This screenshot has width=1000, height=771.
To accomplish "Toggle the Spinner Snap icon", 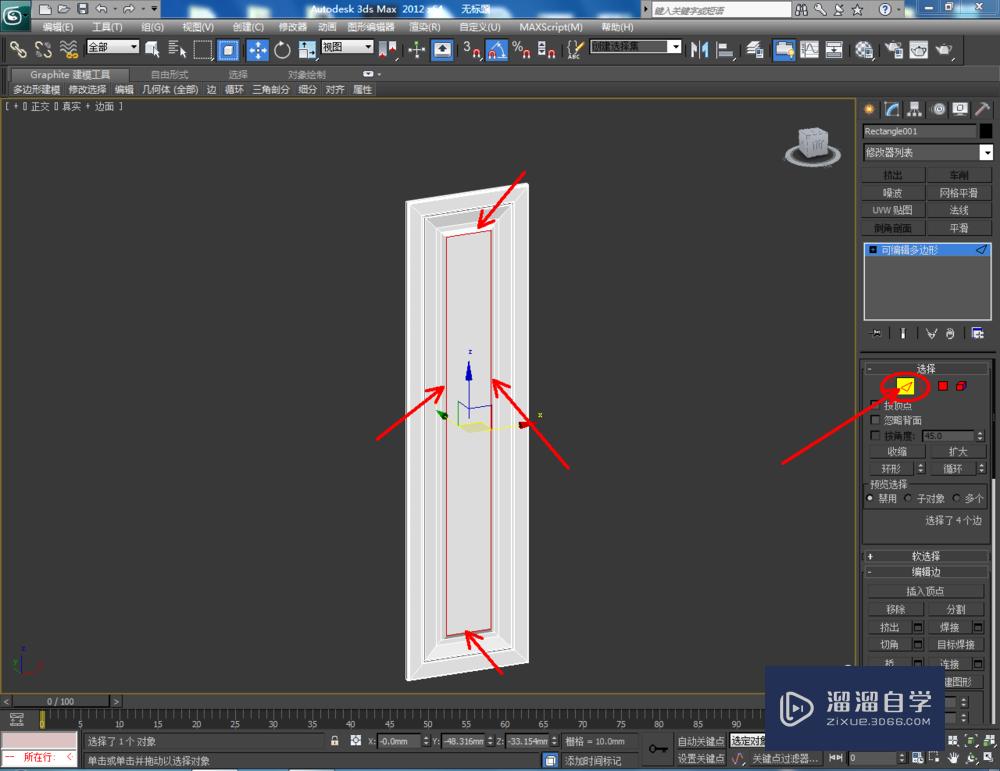I will [547, 49].
